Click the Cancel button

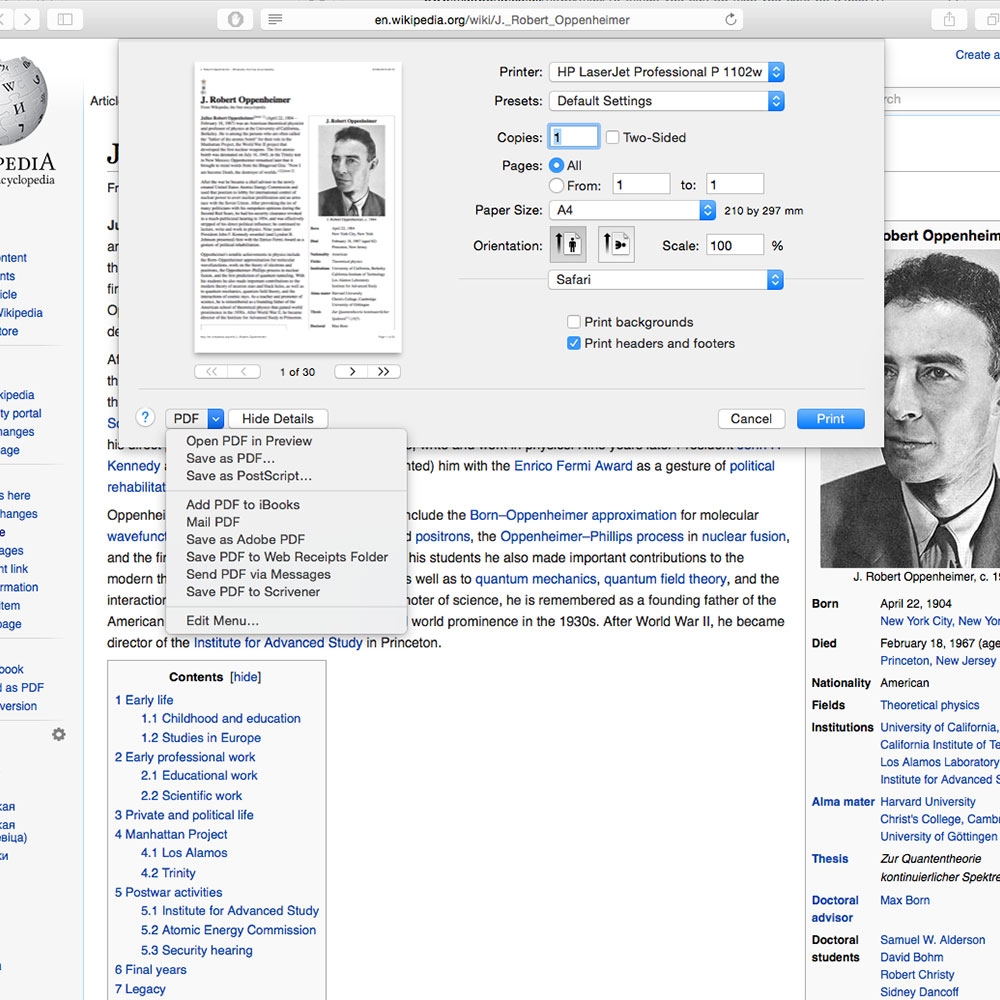coord(751,418)
